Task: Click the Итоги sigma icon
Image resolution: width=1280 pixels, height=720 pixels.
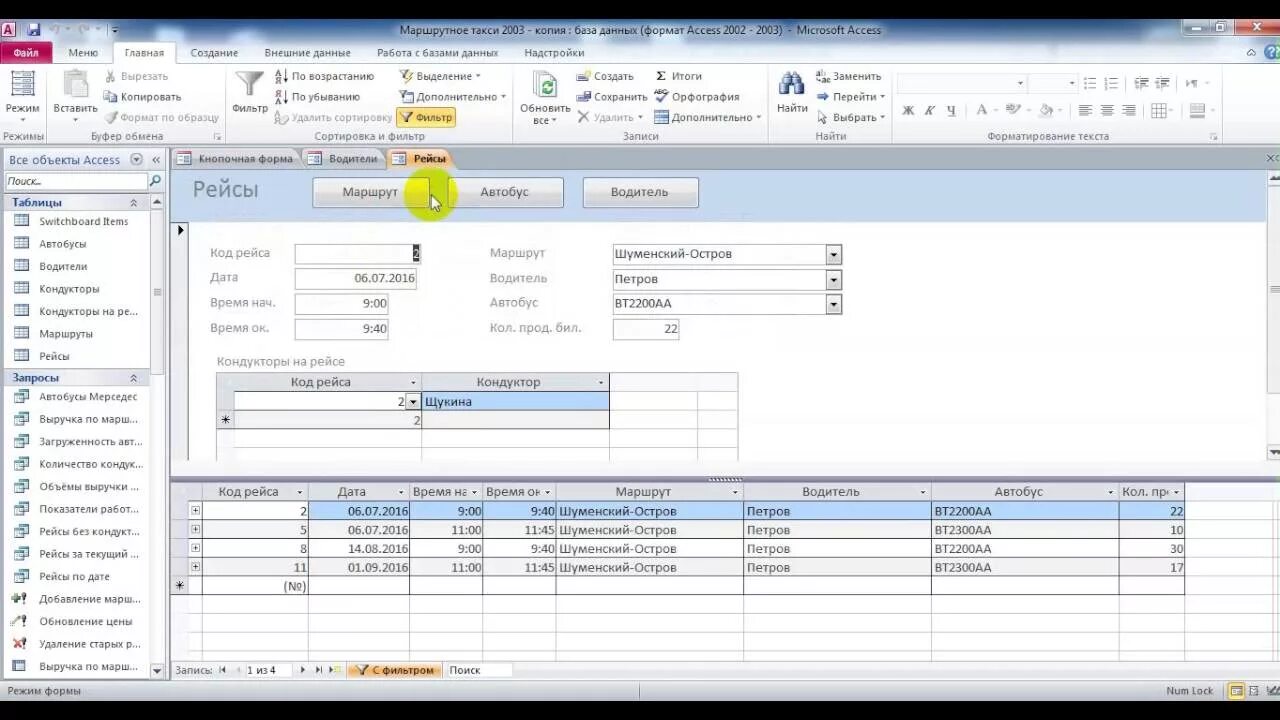Action: [661, 76]
